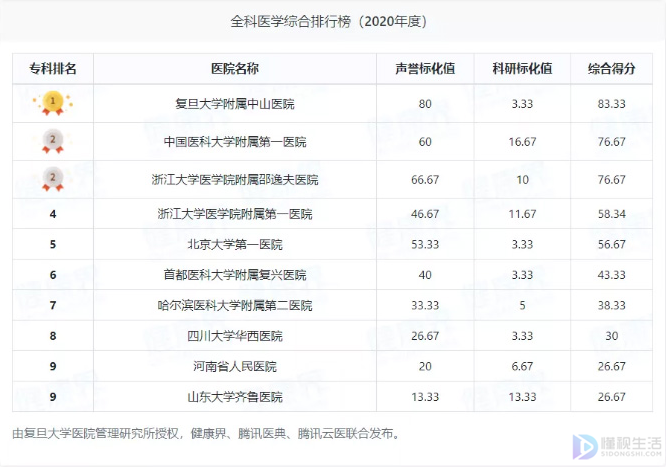This screenshot has width=666, height=467.
Task: Click rank number 4
Action: tap(53, 214)
